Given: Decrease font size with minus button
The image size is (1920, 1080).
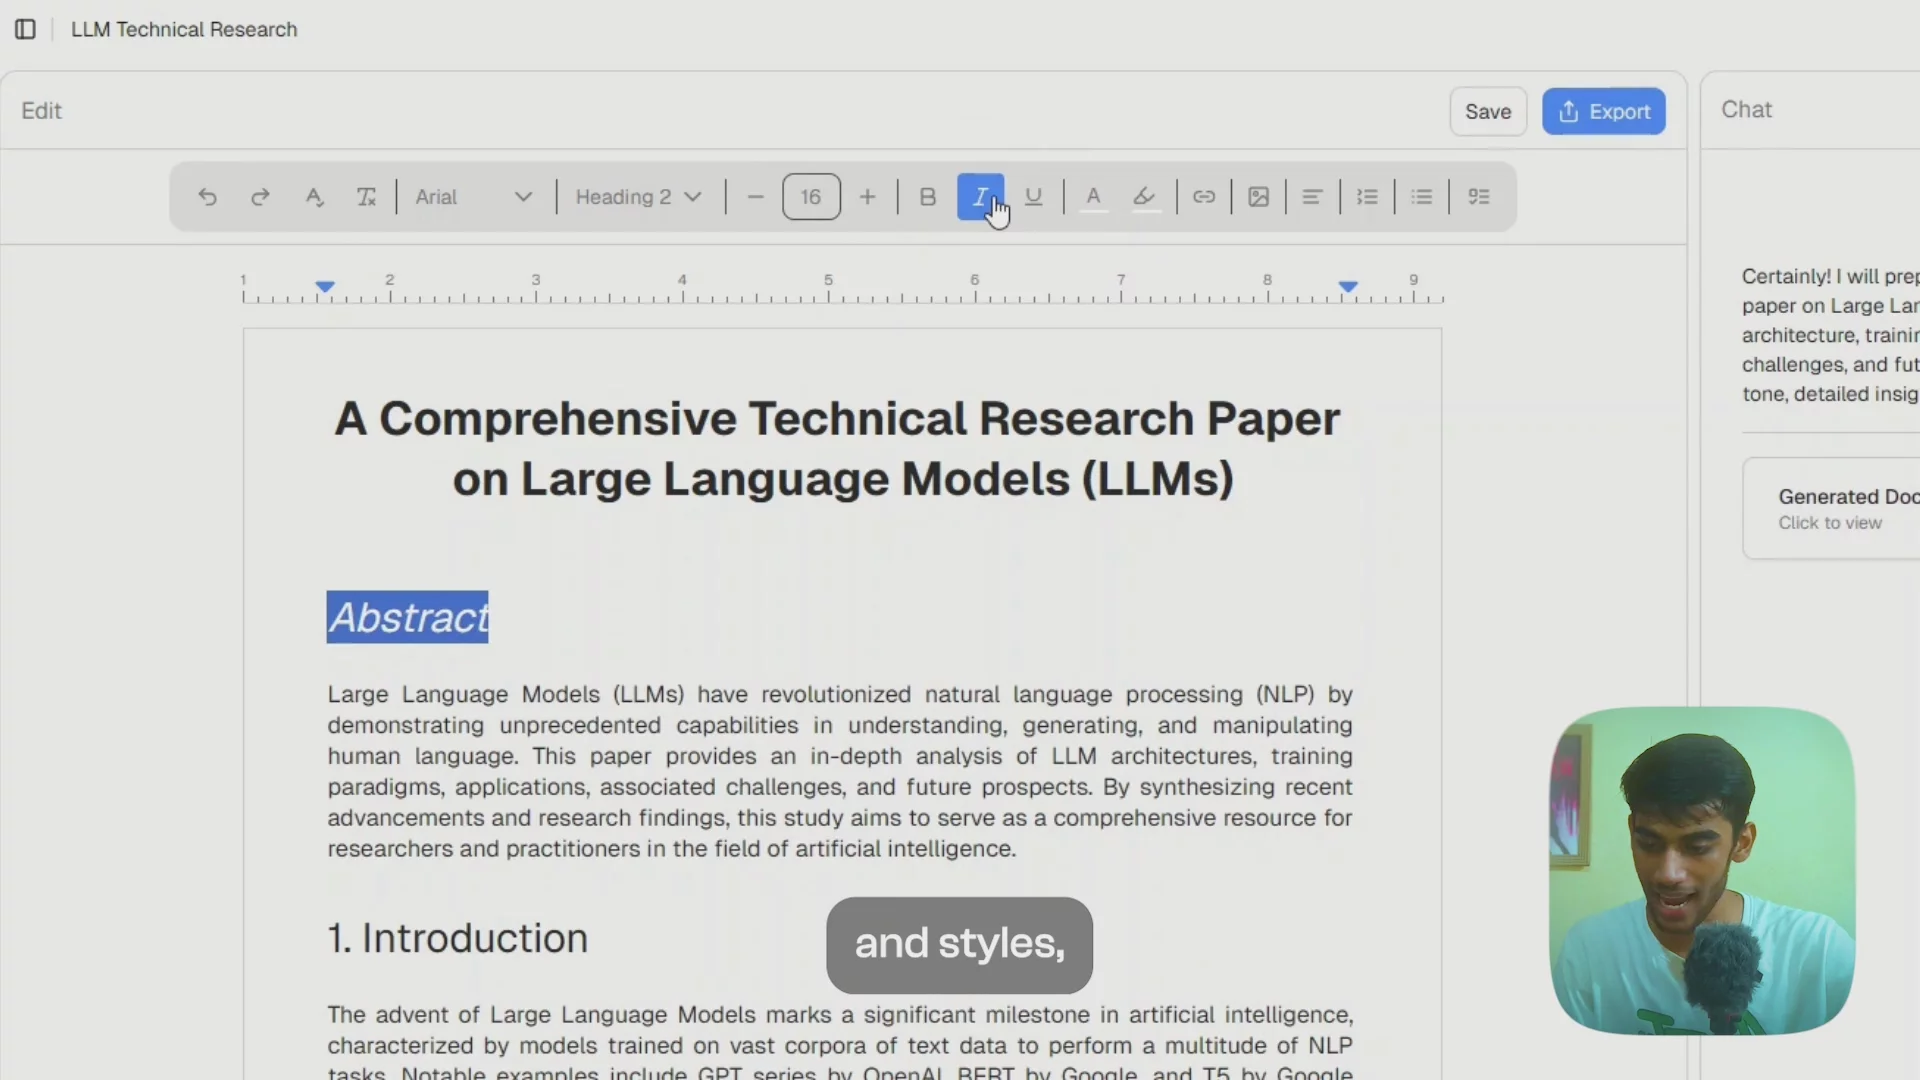Looking at the screenshot, I should point(756,197).
